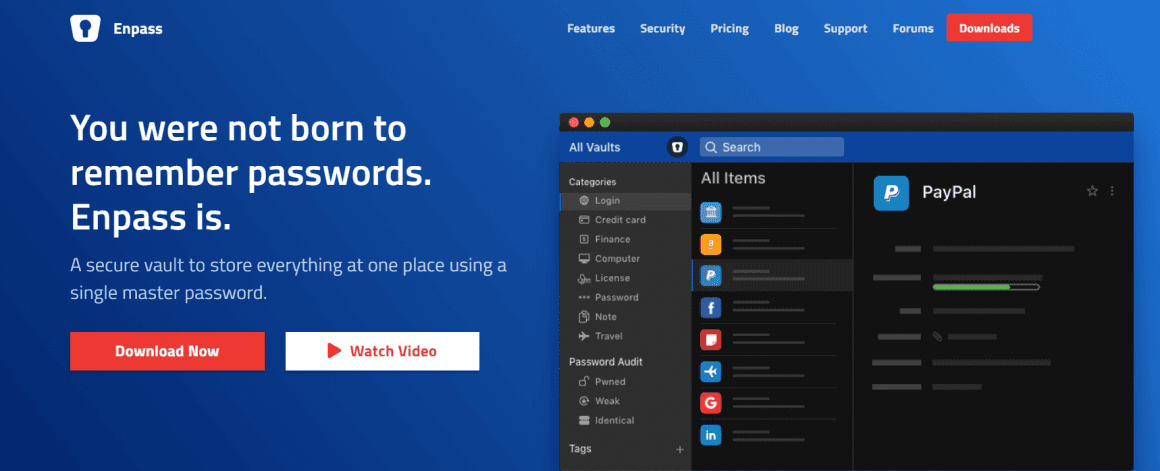This screenshot has height=471, width=1160.
Task: Click the Download Now button
Action: 167,351
